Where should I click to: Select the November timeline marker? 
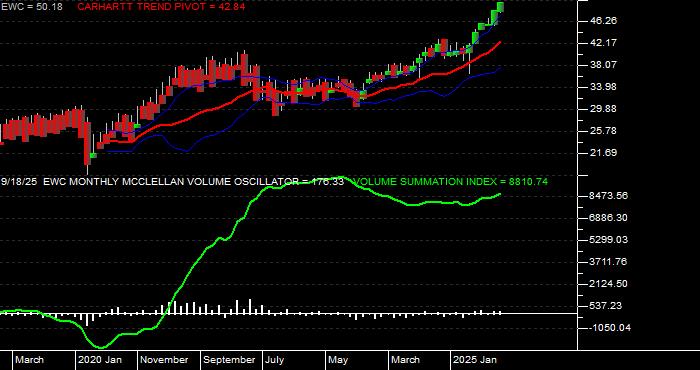pos(164,360)
